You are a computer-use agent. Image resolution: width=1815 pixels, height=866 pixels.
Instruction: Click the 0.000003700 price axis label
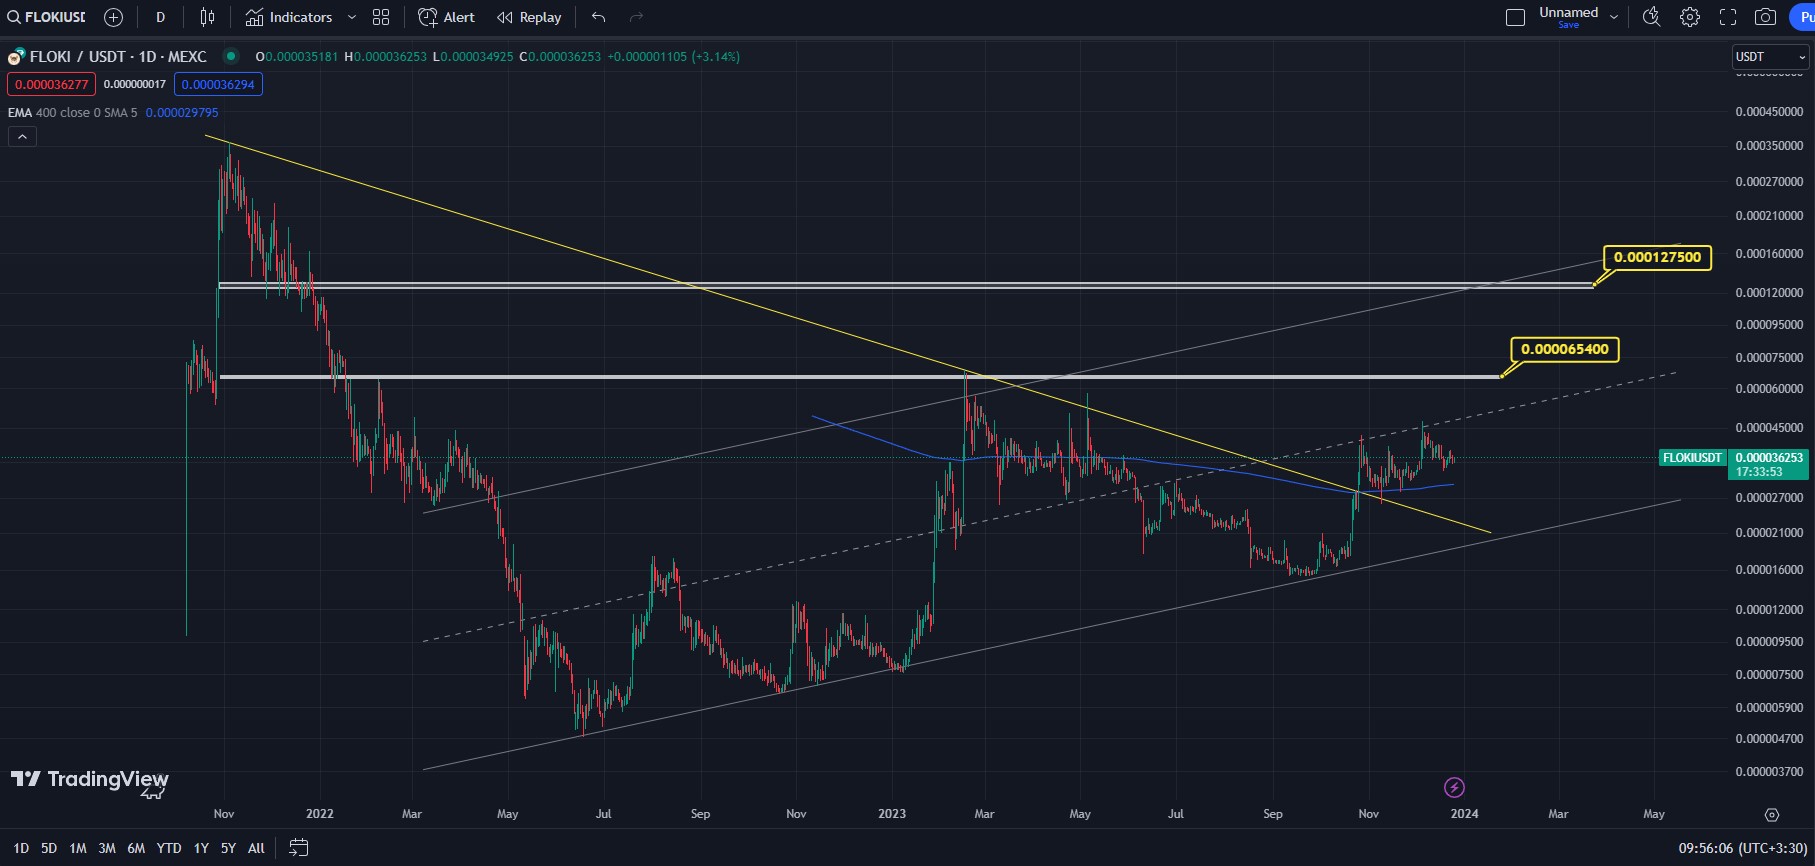(x=1769, y=772)
